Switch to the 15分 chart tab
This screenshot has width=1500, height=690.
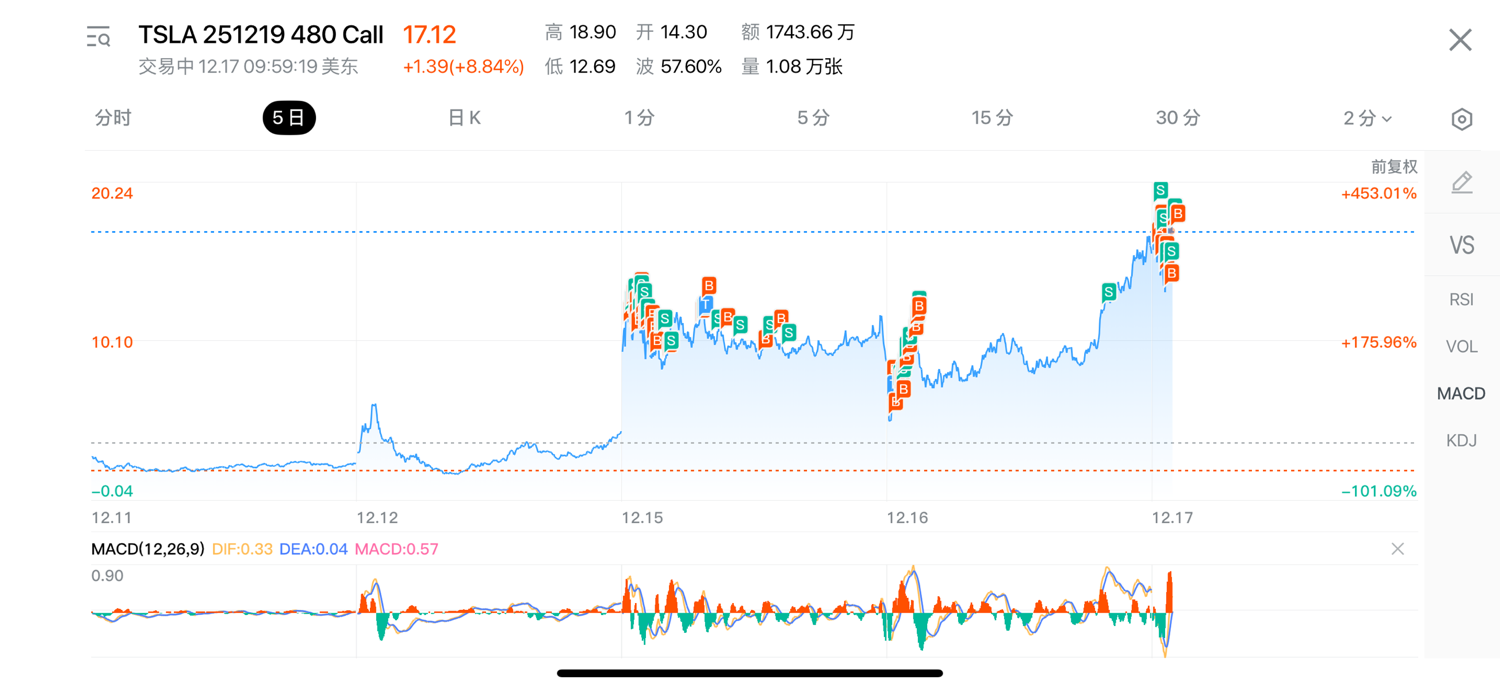tap(992, 118)
